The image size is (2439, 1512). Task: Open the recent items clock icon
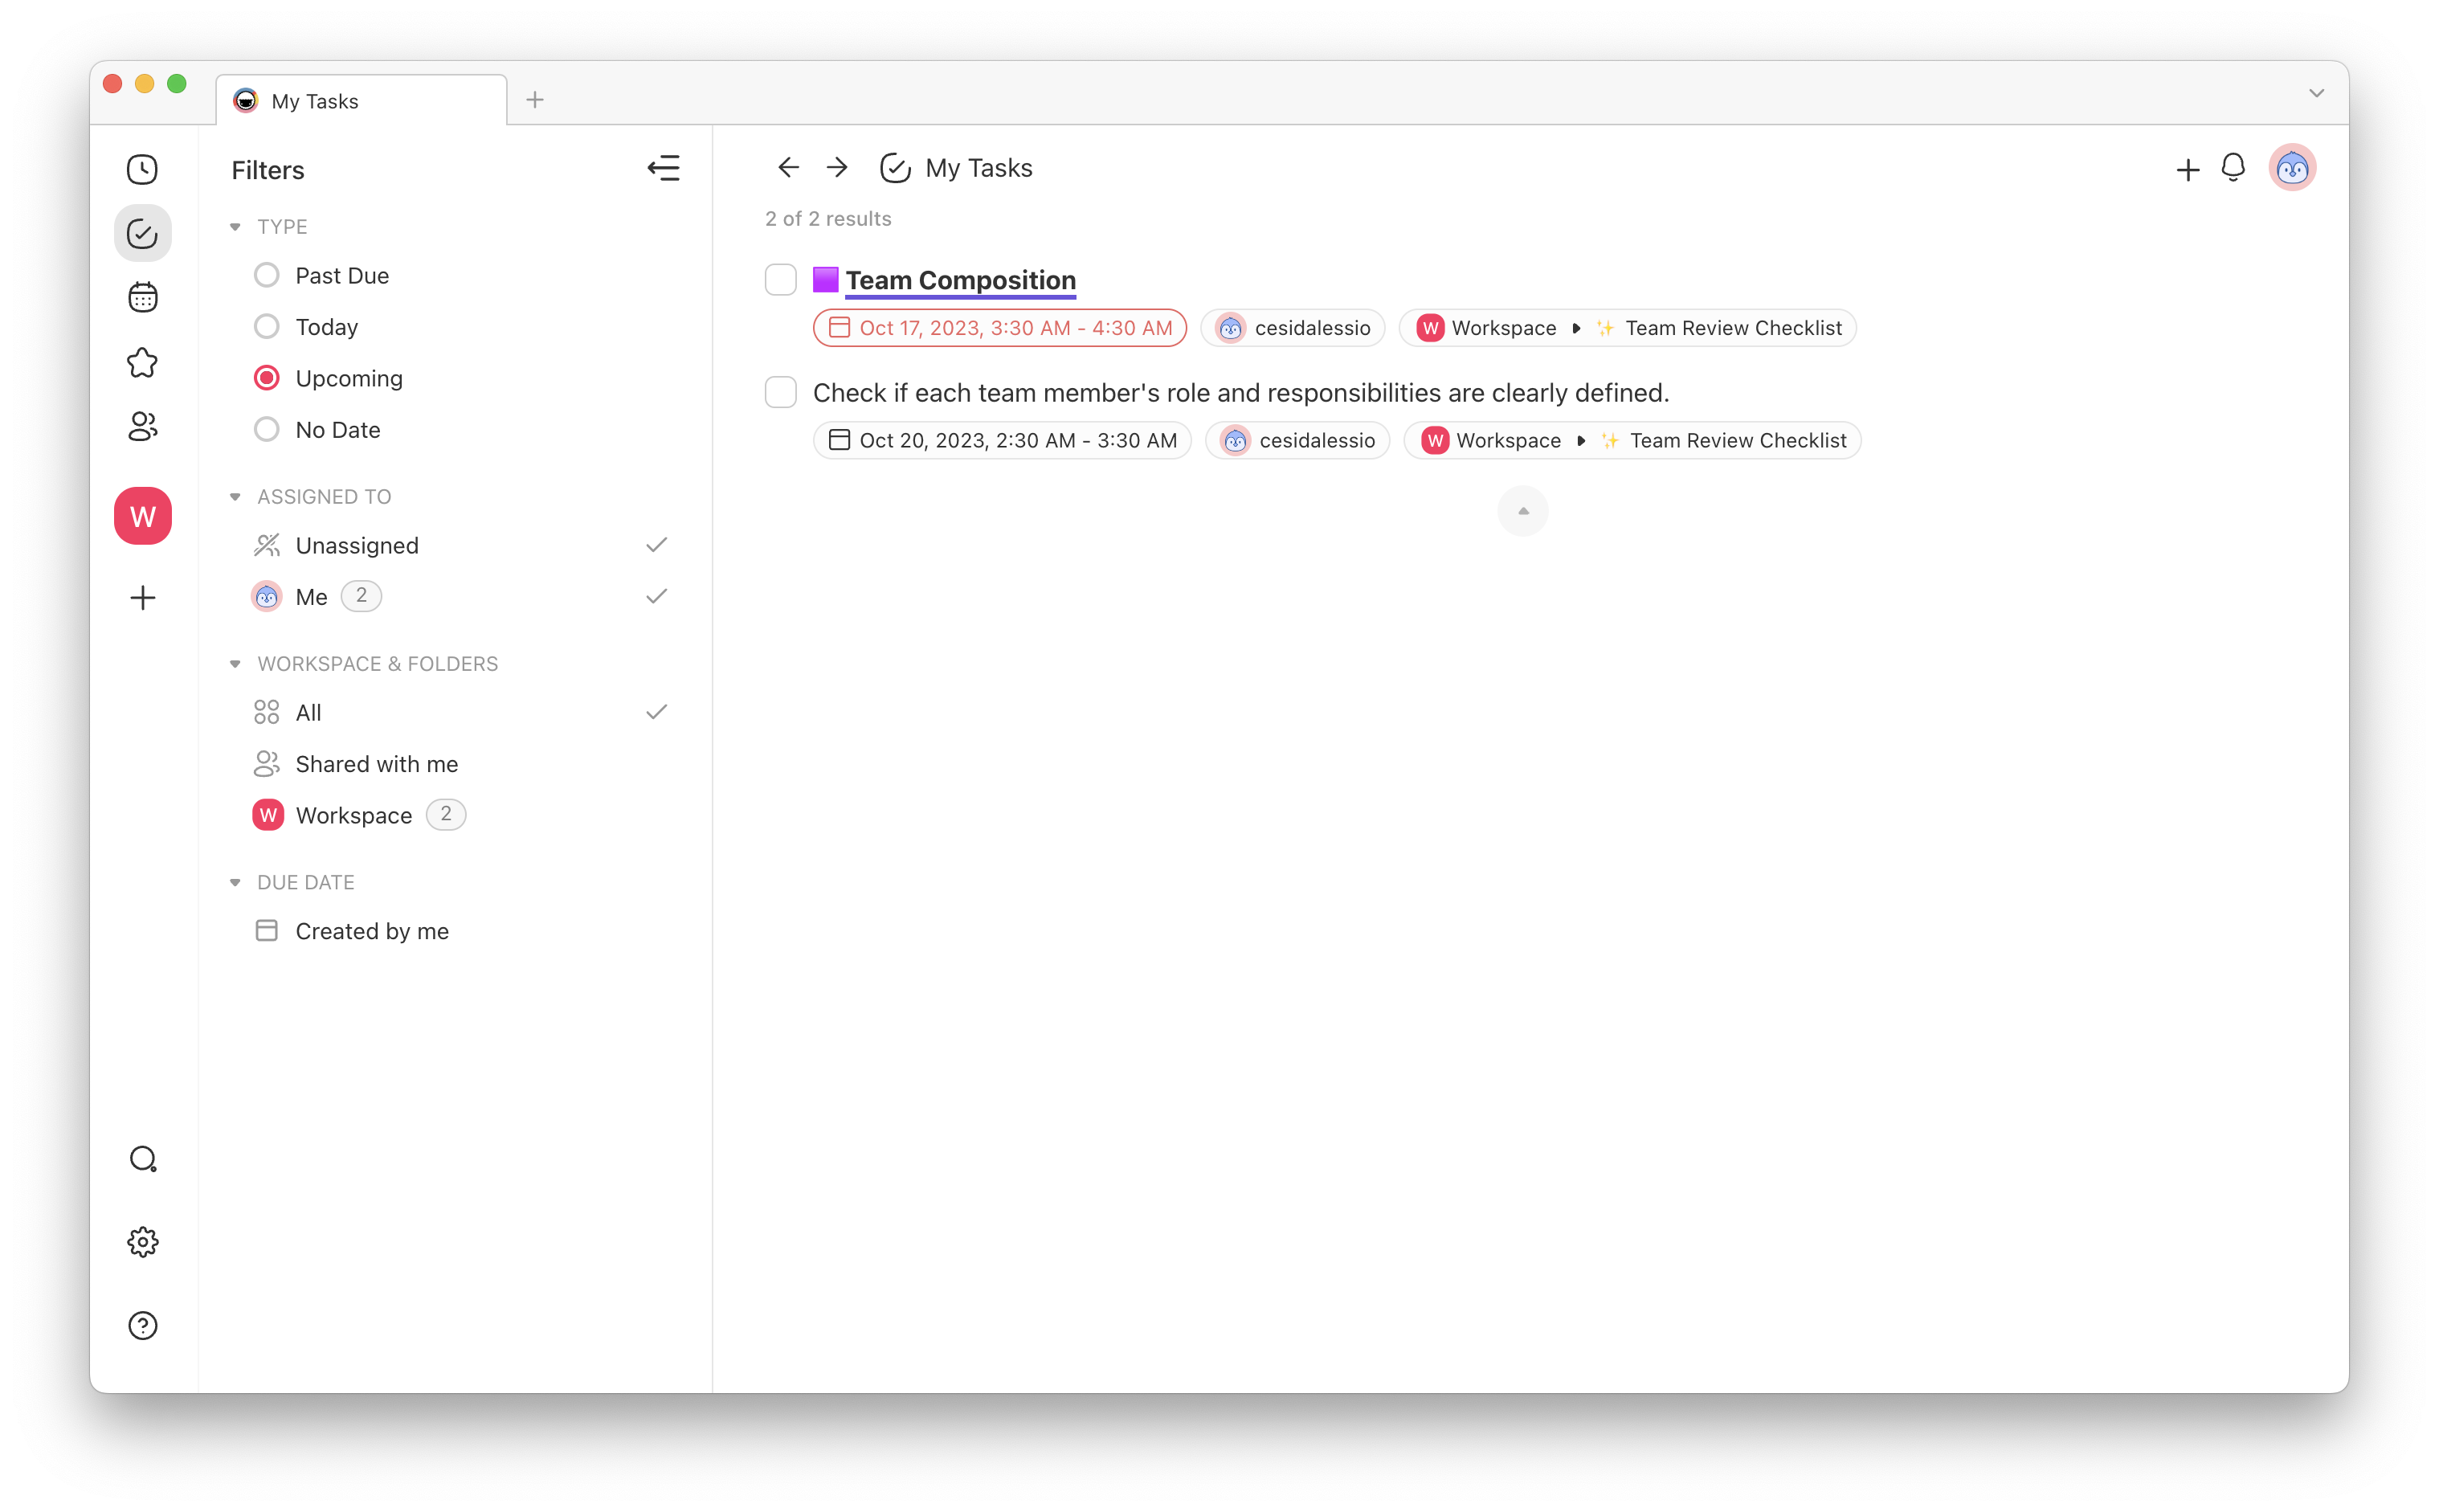point(142,169)
